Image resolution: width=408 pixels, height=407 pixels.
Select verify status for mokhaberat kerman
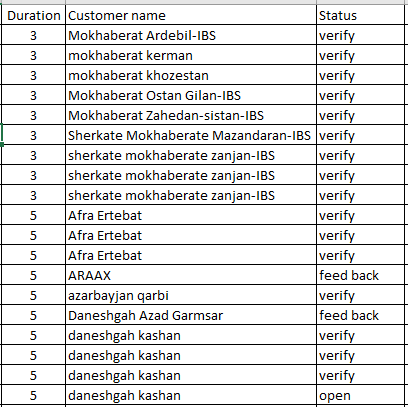[360, 55]
